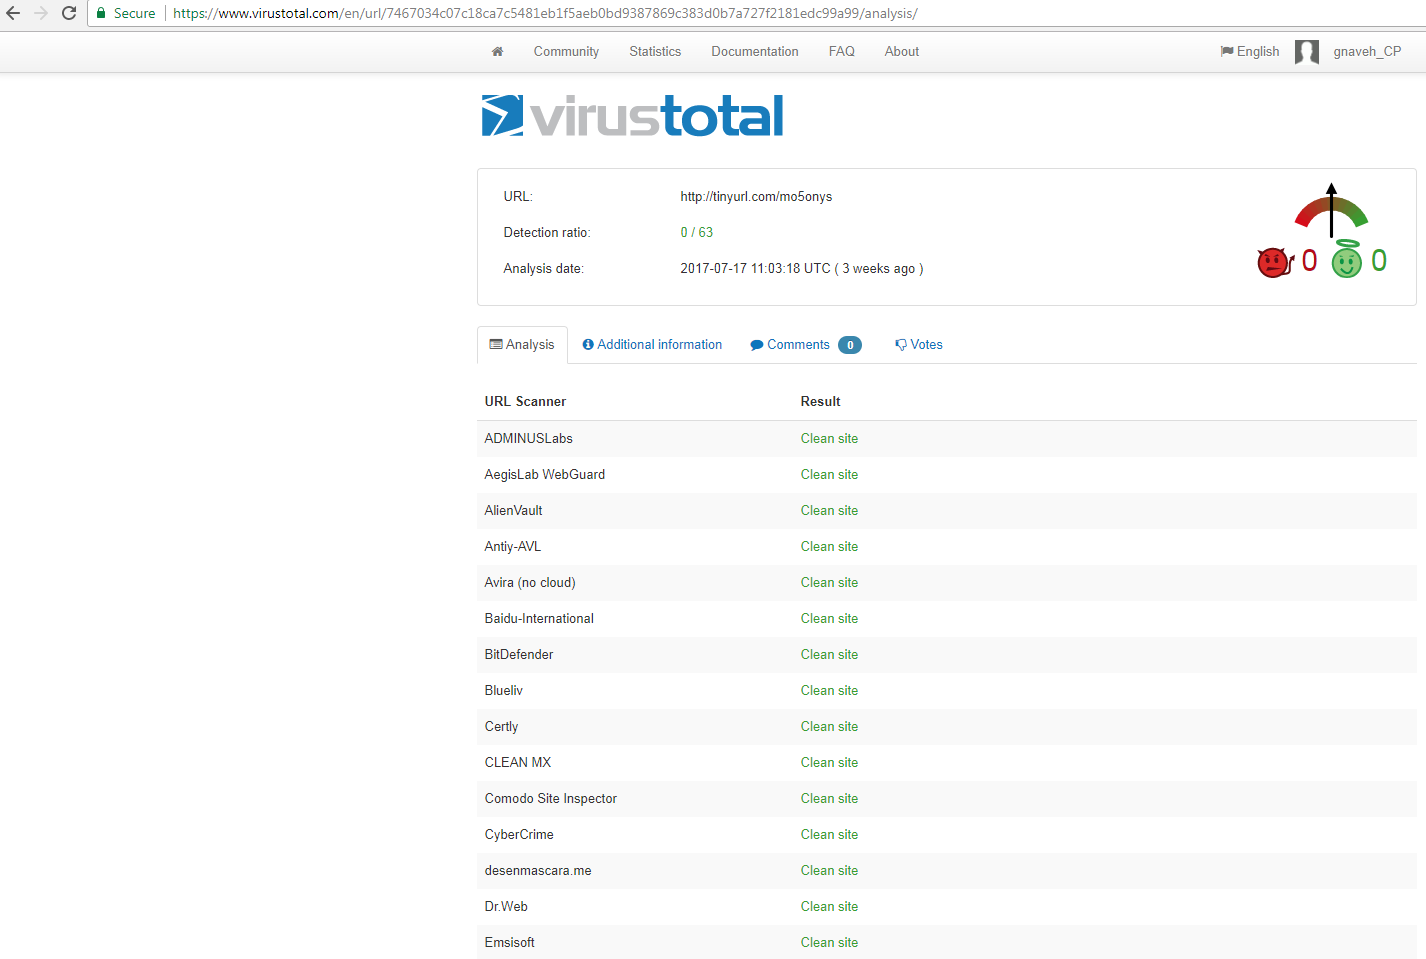Click the VirusTotal logo
The height and width of the screenshot is (959, 1426).
[632, 116]
